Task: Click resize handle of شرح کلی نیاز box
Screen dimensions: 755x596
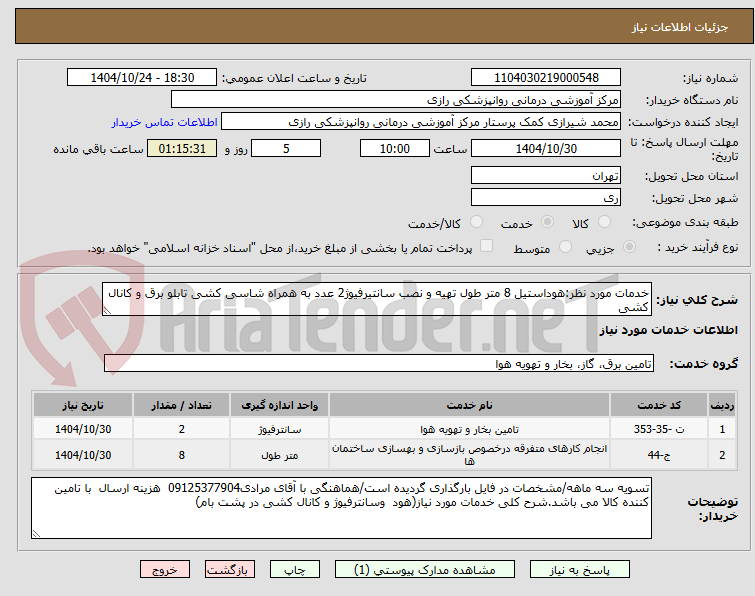Action: 107,311
